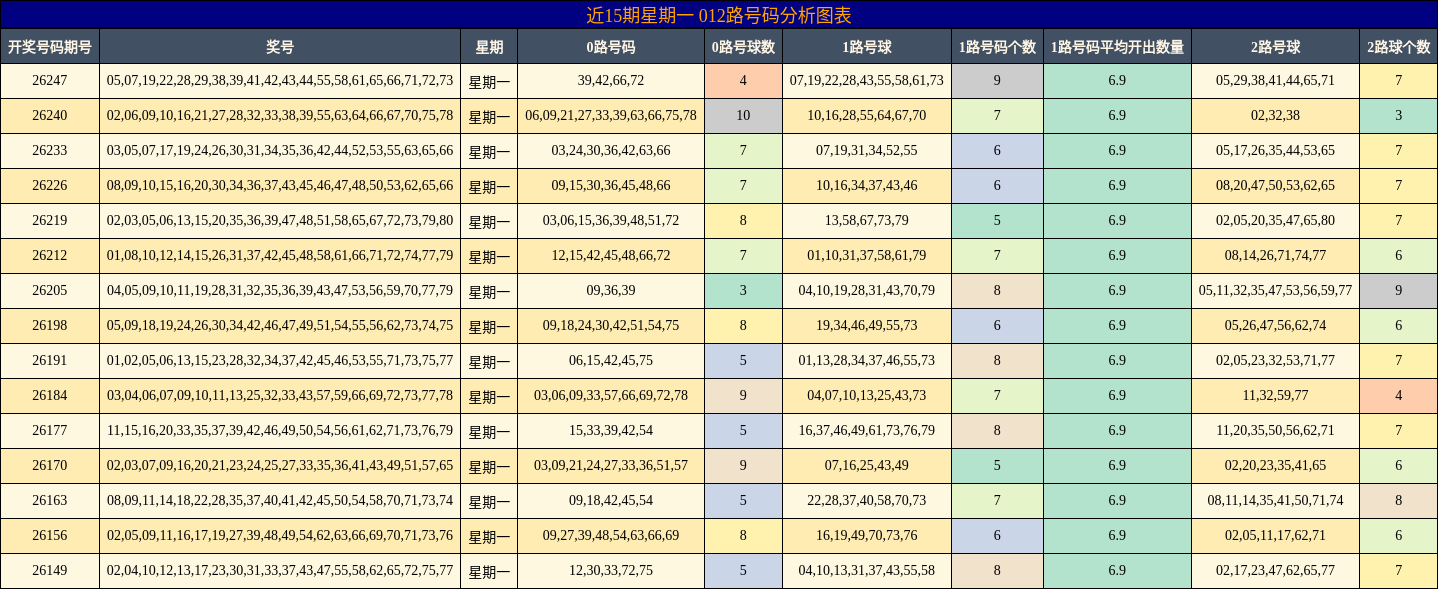Click the average 6.9 cell in row 26233

point(1117,151)
